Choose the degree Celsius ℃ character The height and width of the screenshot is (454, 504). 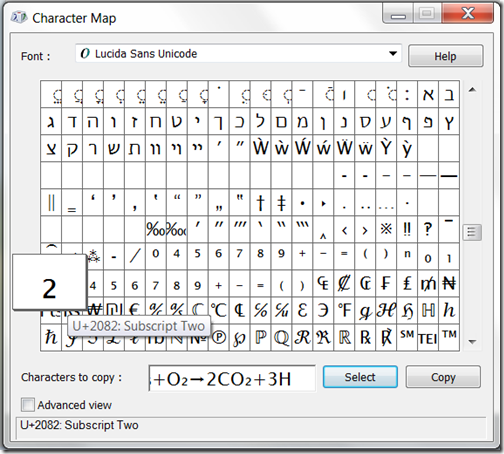[219, 310]
